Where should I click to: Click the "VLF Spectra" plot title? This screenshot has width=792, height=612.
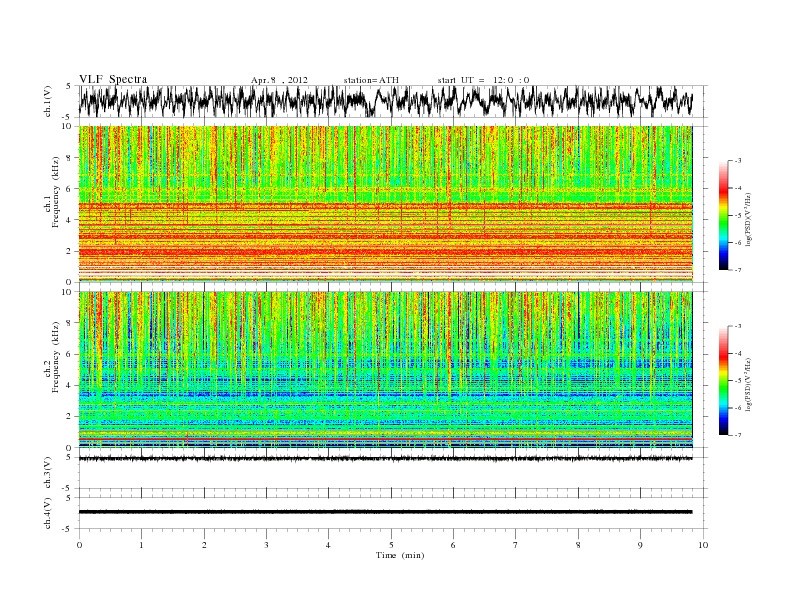point(113,79)
